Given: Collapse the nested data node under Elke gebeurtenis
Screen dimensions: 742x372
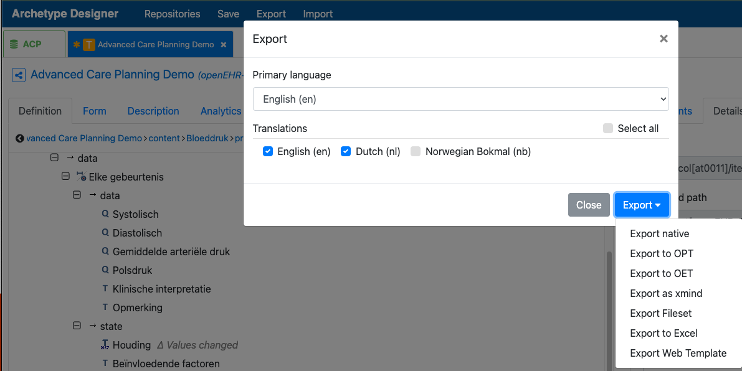Looking at the screenshot, I should (77, 195).
